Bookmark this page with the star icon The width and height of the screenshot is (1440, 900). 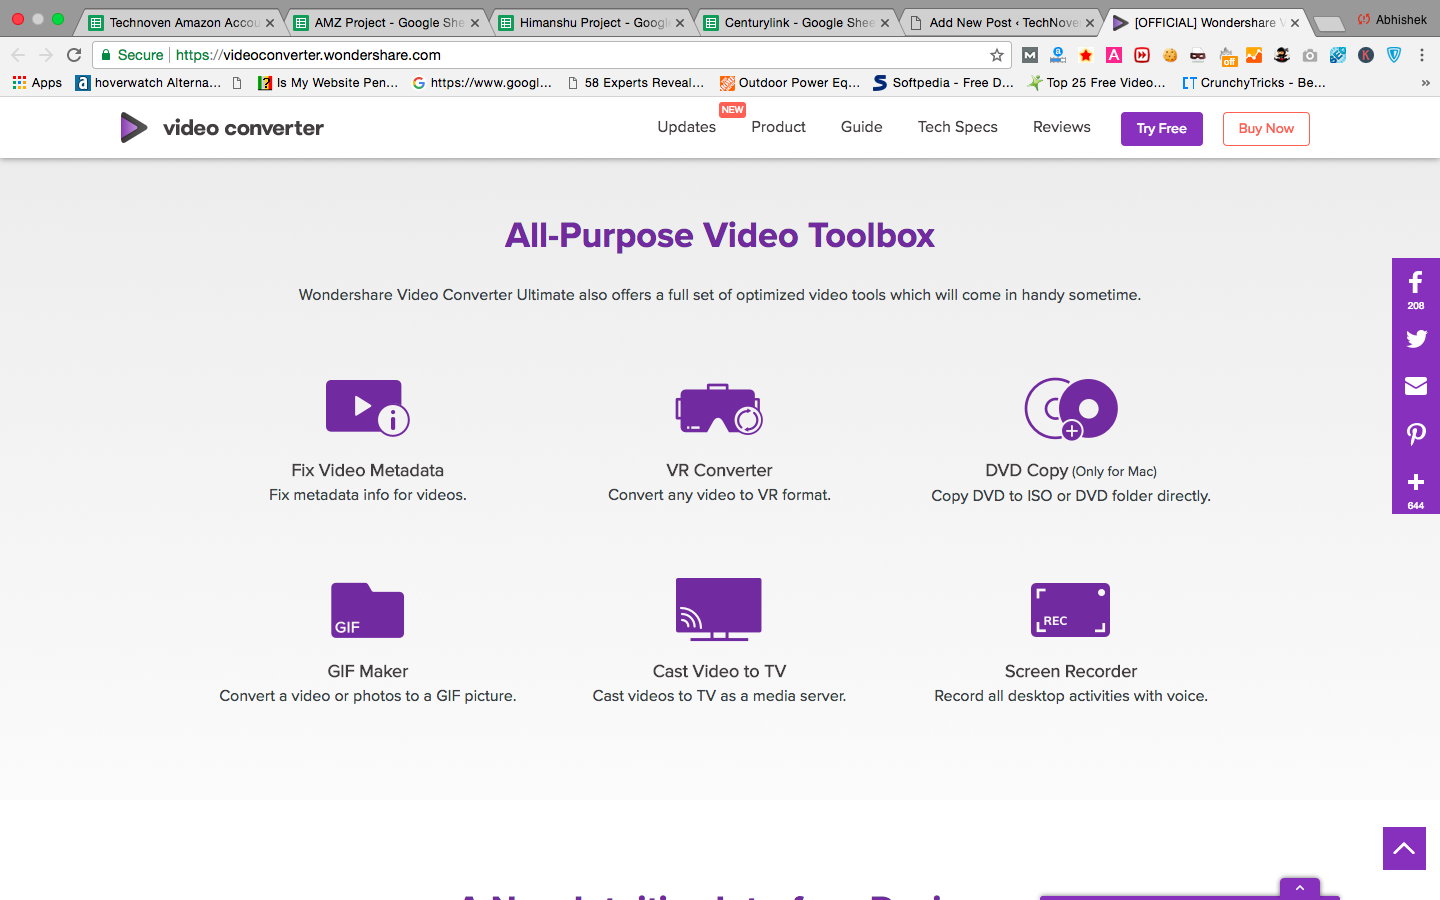996,55
